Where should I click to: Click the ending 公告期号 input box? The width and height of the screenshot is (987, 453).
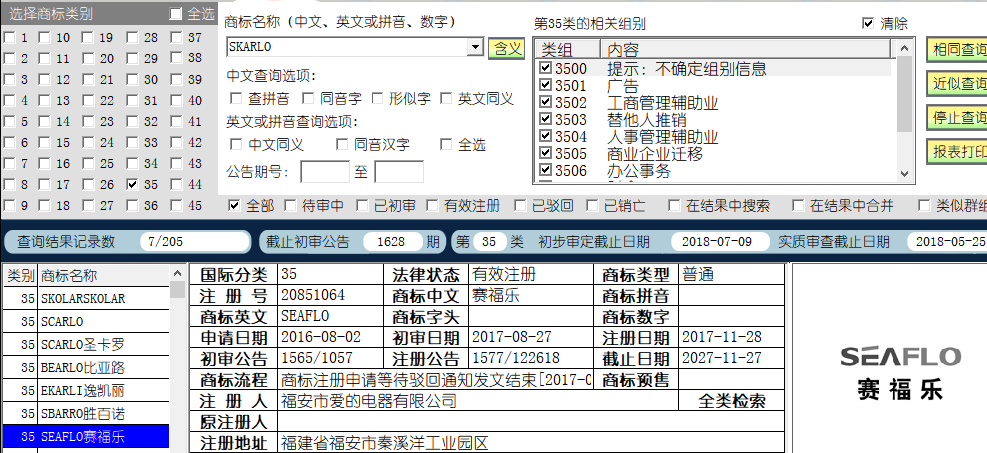(x=399, y=172)
